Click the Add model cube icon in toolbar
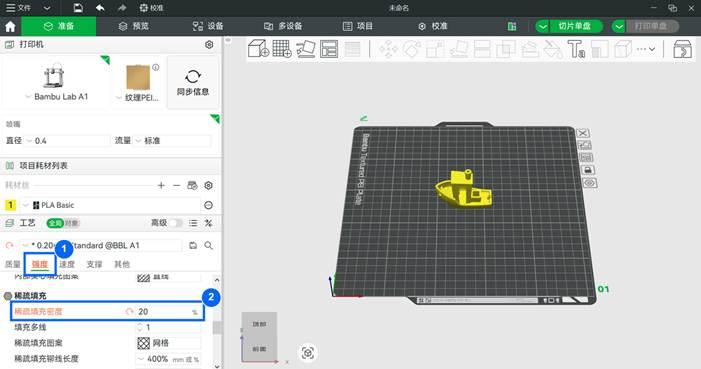Image resolution: width=701 pixels, height=369 pixels. 258,49
